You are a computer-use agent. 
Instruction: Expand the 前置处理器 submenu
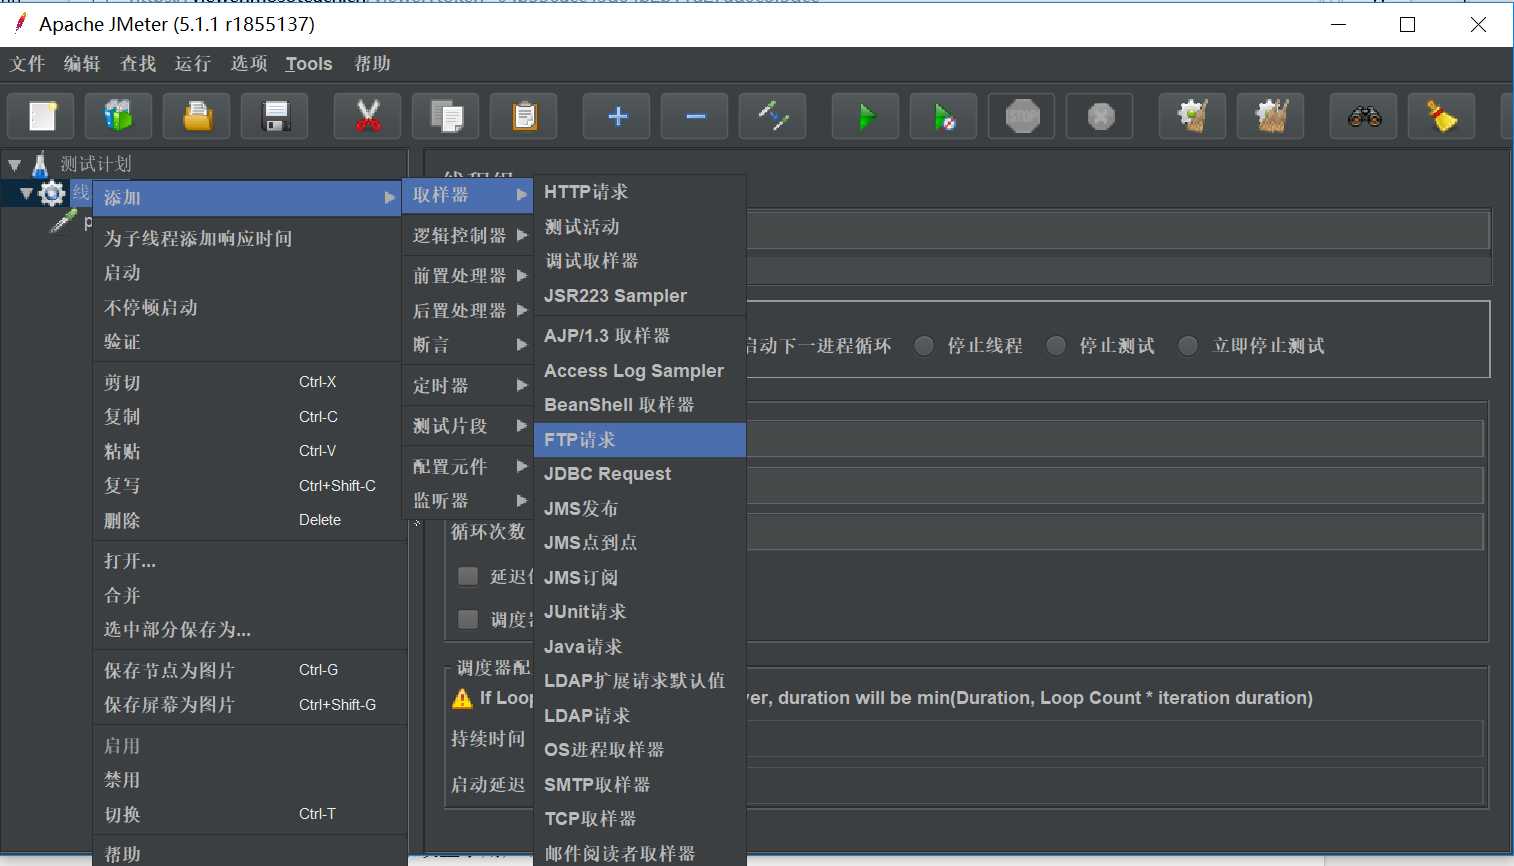tap(470, 275)
